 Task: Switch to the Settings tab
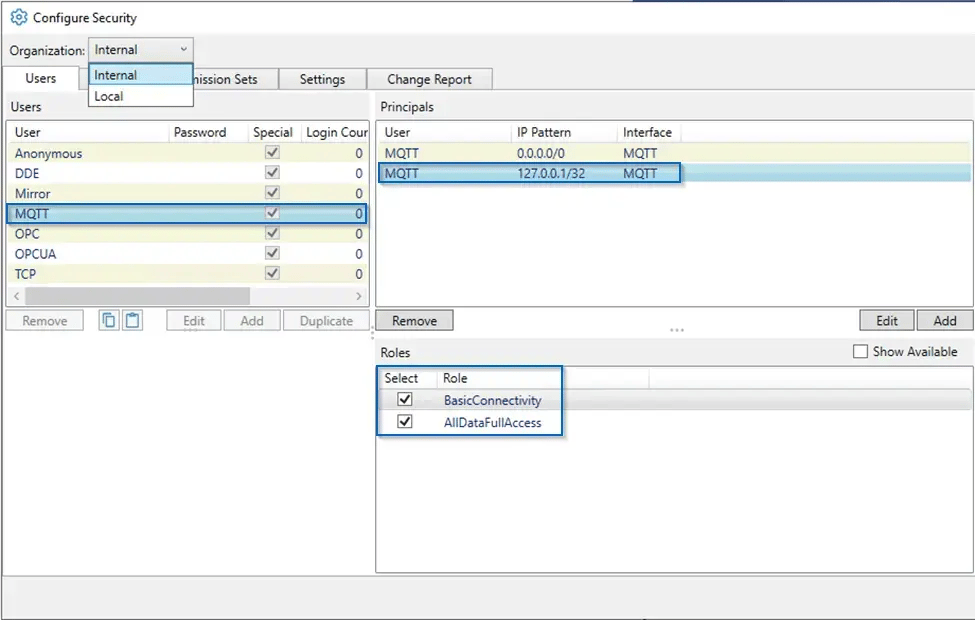click(x=322, y=78)
